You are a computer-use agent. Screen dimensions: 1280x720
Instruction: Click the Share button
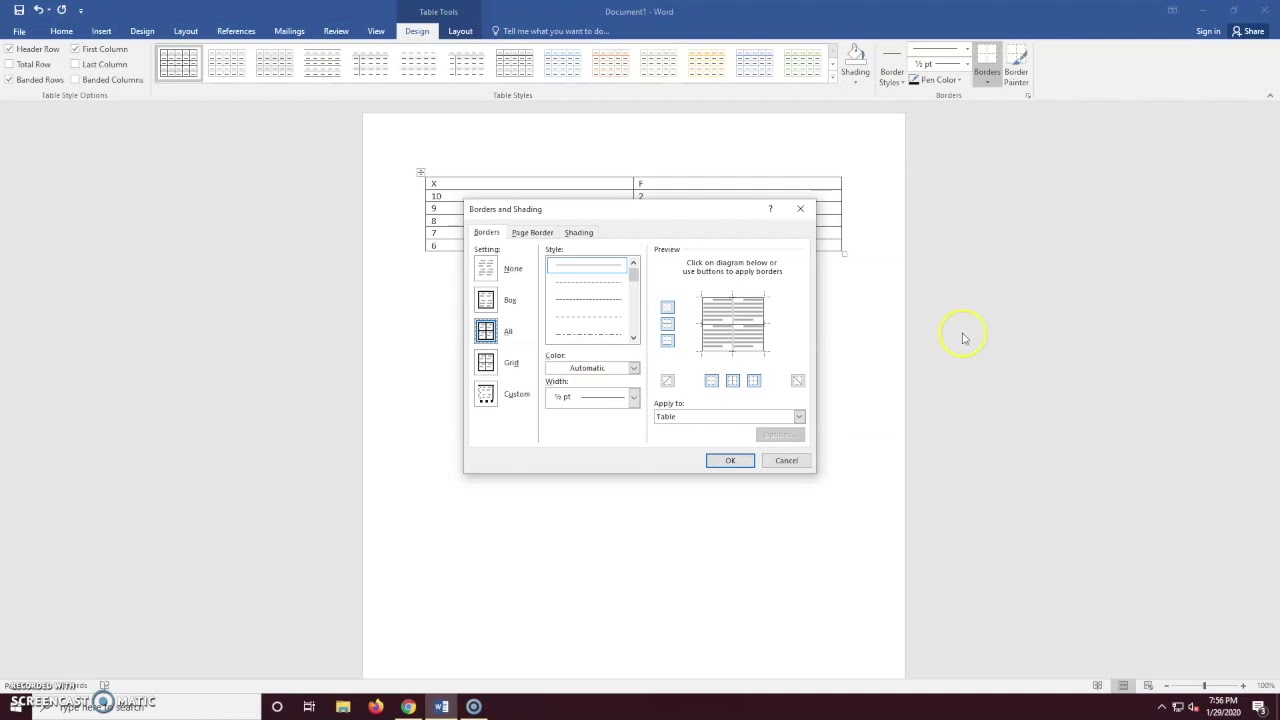tap(1248, 31)
